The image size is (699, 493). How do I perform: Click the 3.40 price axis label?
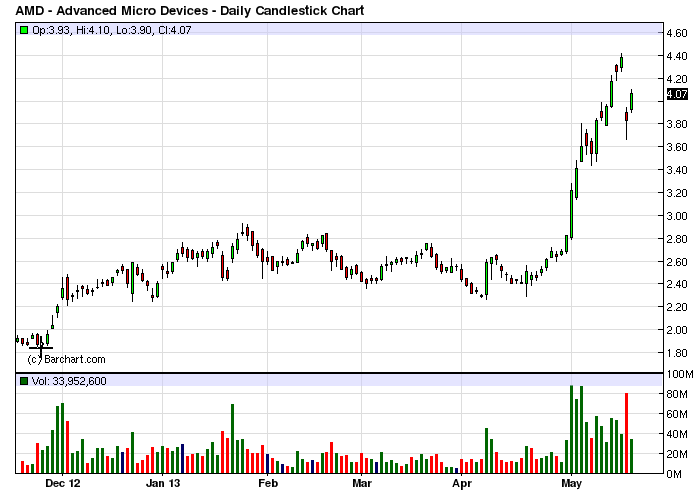[677, 170]
